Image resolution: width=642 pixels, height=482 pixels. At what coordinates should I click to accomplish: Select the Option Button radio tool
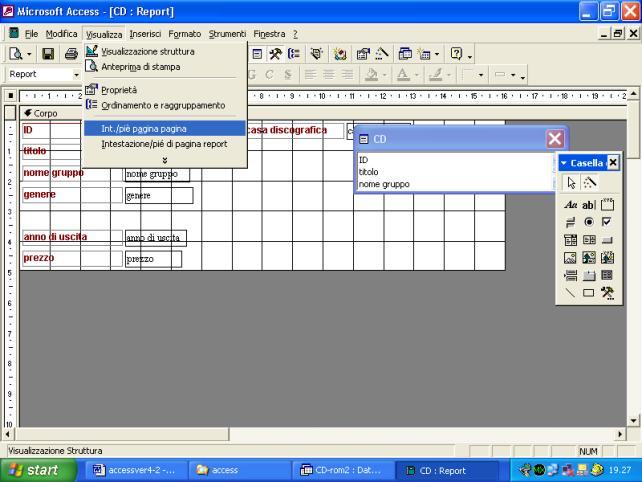click(588, 222)
